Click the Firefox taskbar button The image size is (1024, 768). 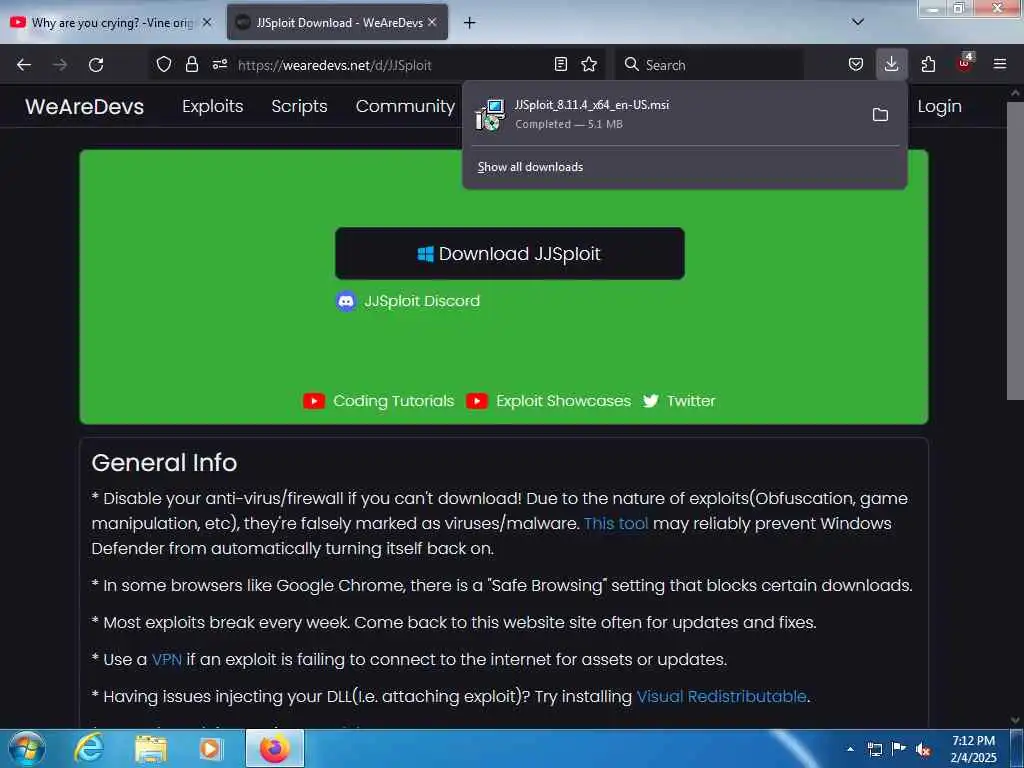274,748
